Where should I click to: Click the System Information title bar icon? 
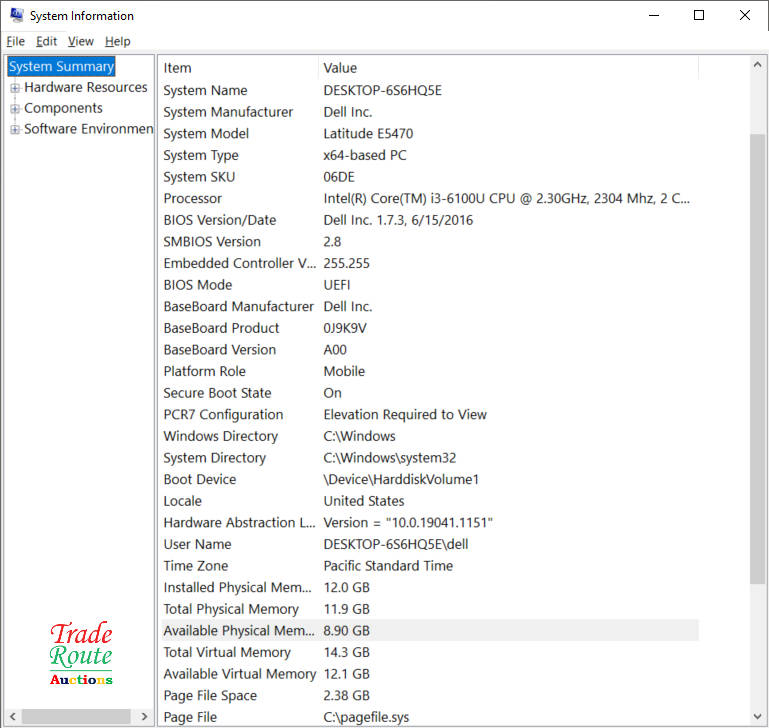pos(16,15)
